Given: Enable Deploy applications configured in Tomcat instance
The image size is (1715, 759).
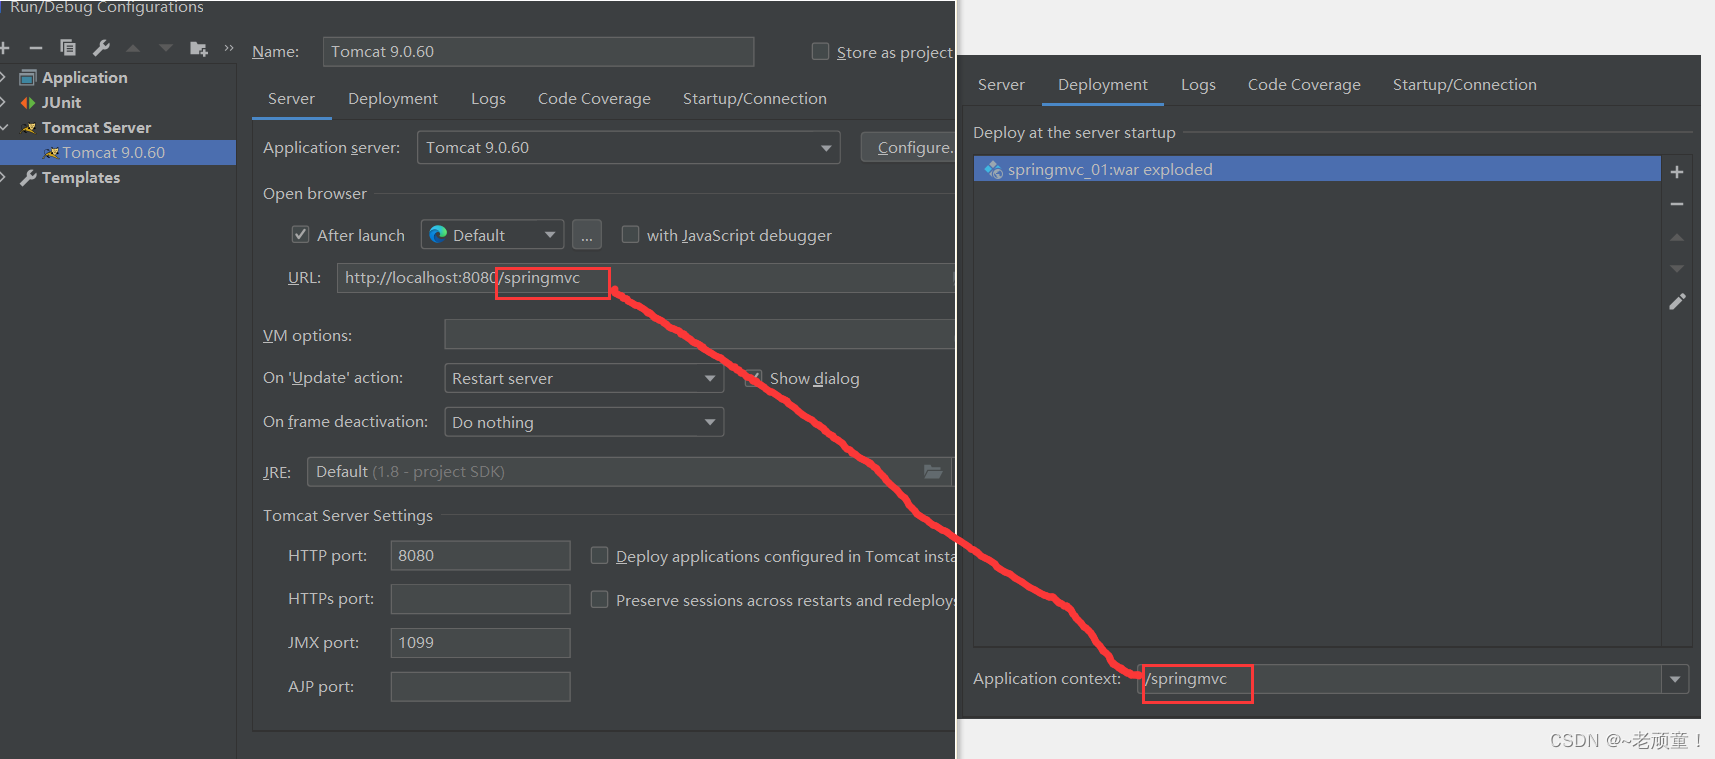Looking at the screenshot, I should point(599,555).
